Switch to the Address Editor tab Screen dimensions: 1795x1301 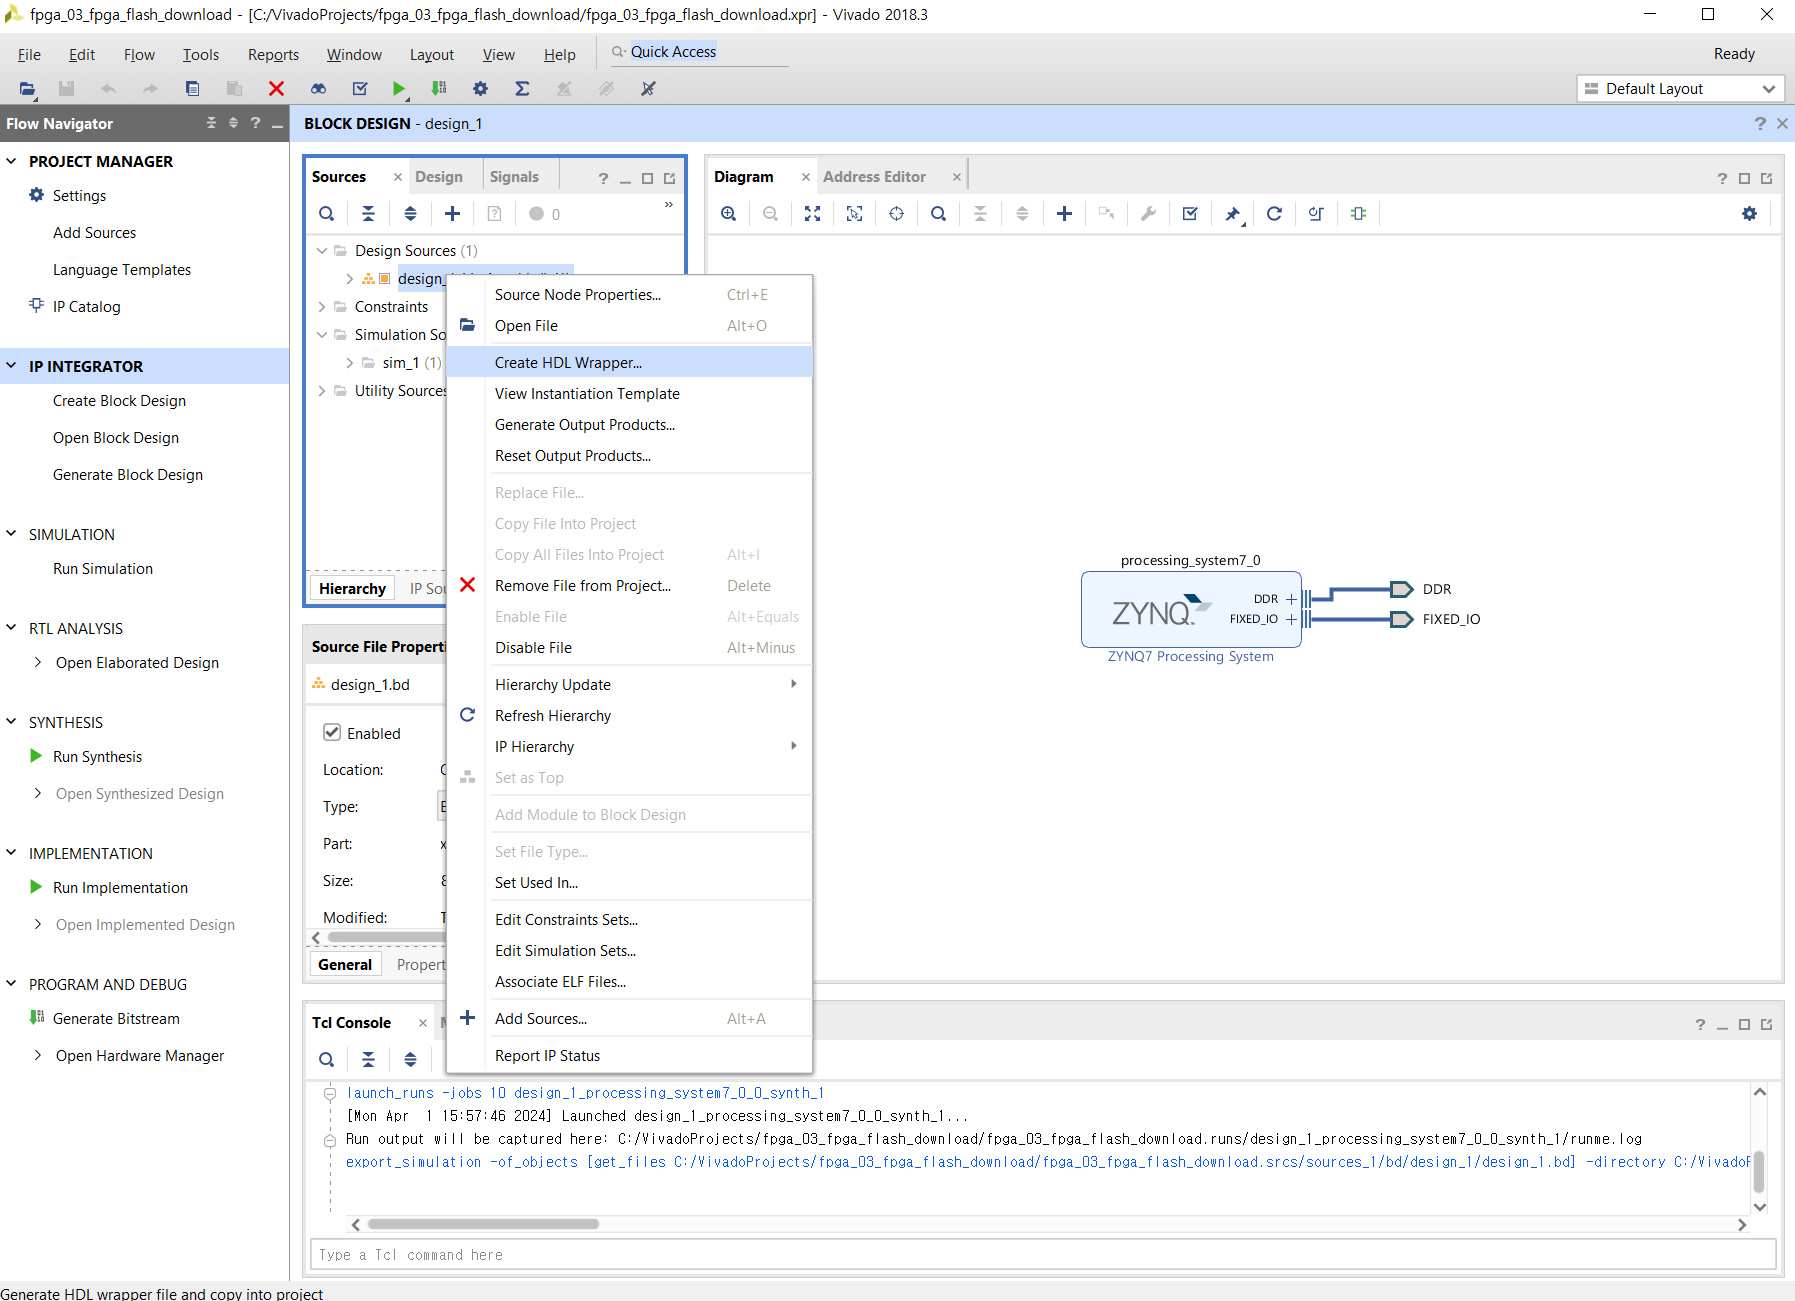874,177
